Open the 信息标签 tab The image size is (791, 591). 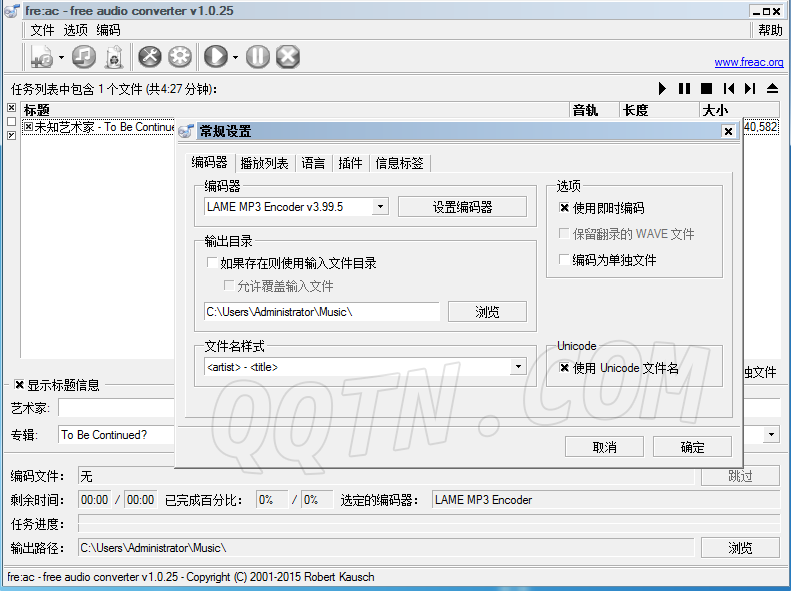tap(399, 163)
